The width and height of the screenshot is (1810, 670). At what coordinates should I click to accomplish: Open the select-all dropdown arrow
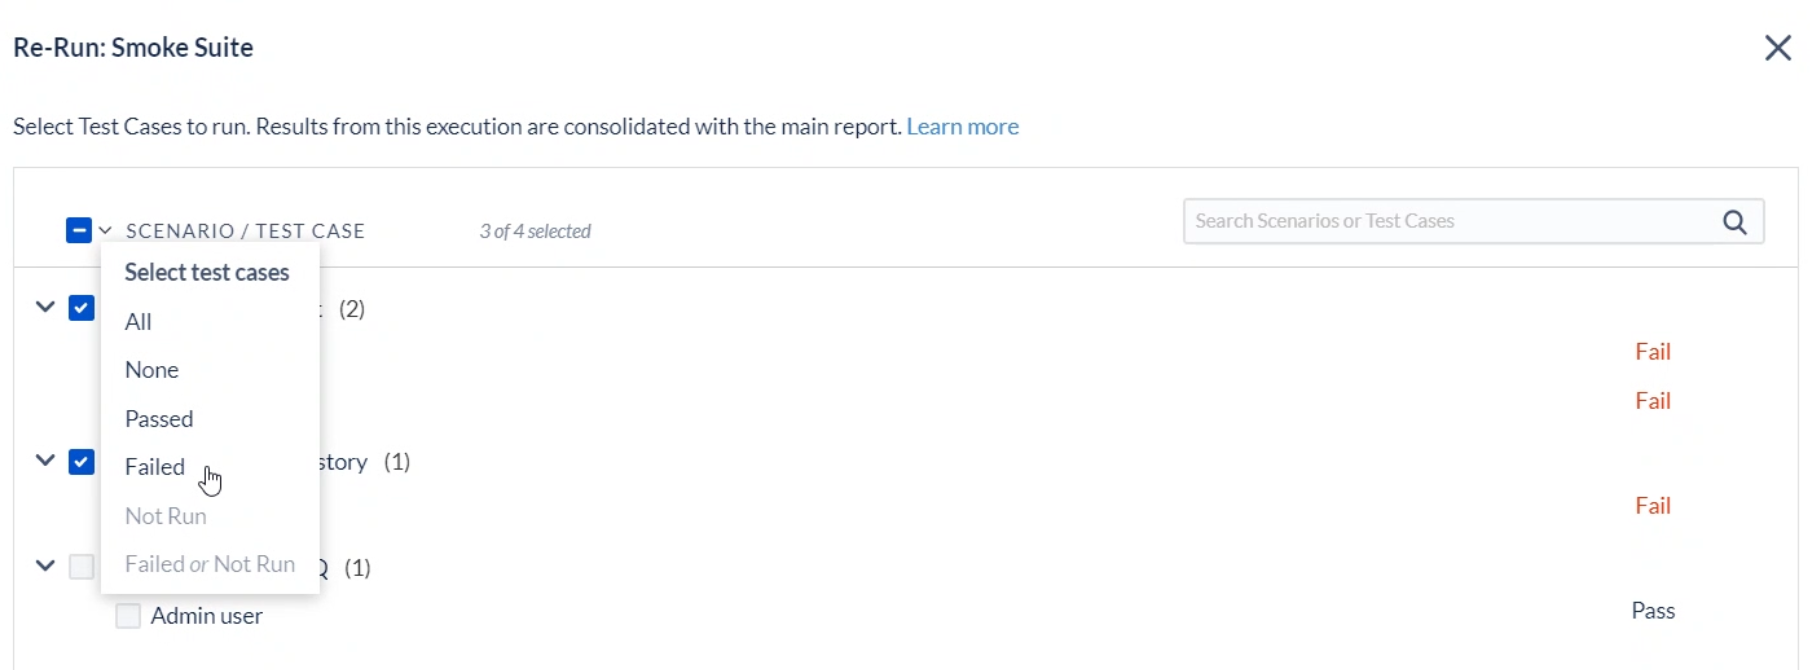pos(105,230)
